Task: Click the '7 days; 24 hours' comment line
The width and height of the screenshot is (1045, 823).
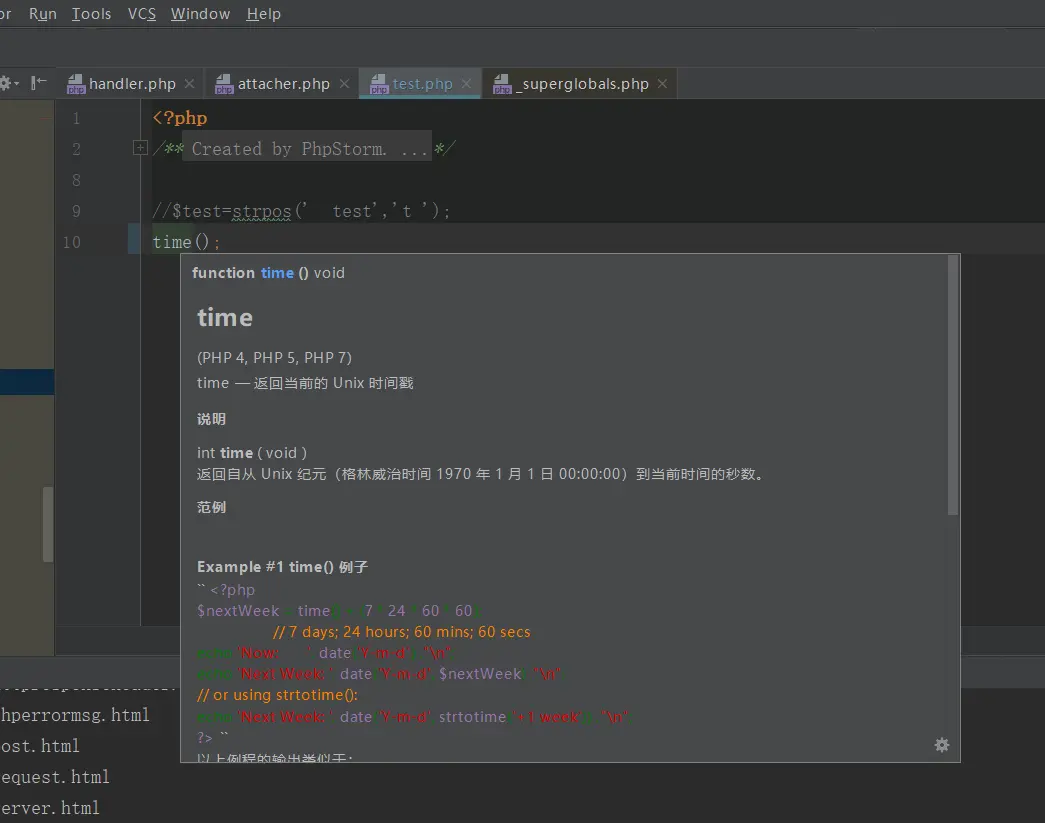Action: pyautogui.click(x=402, y=632)
